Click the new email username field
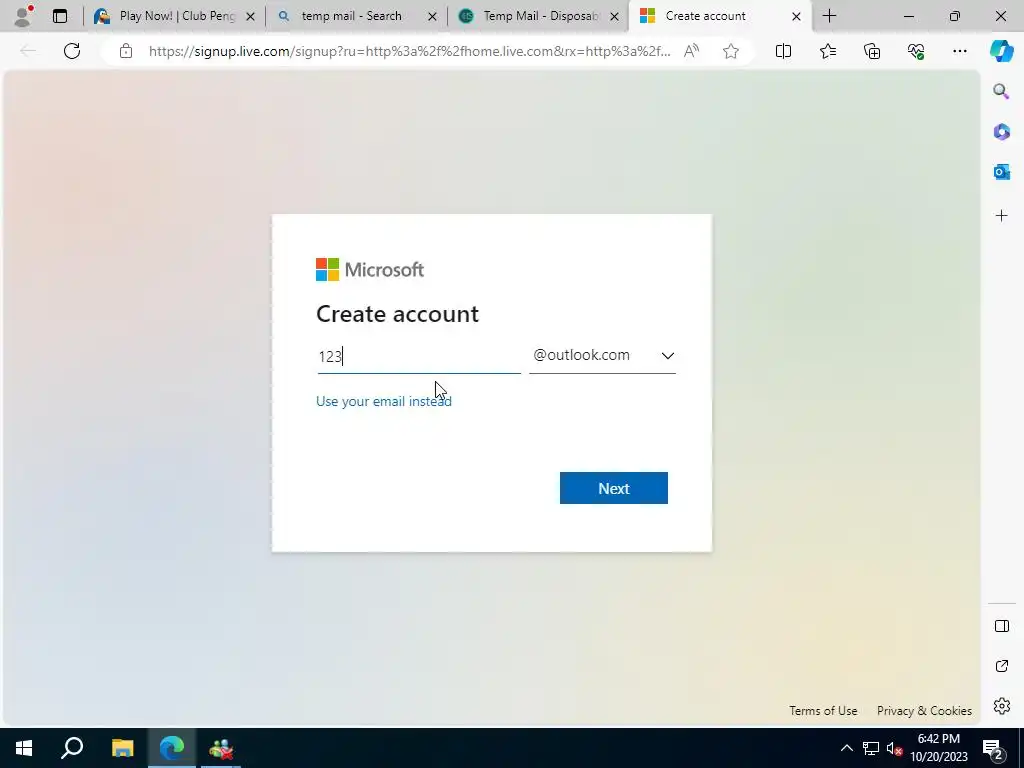The width and height of the screenshot is (1024, 768). tap(419, 357)
